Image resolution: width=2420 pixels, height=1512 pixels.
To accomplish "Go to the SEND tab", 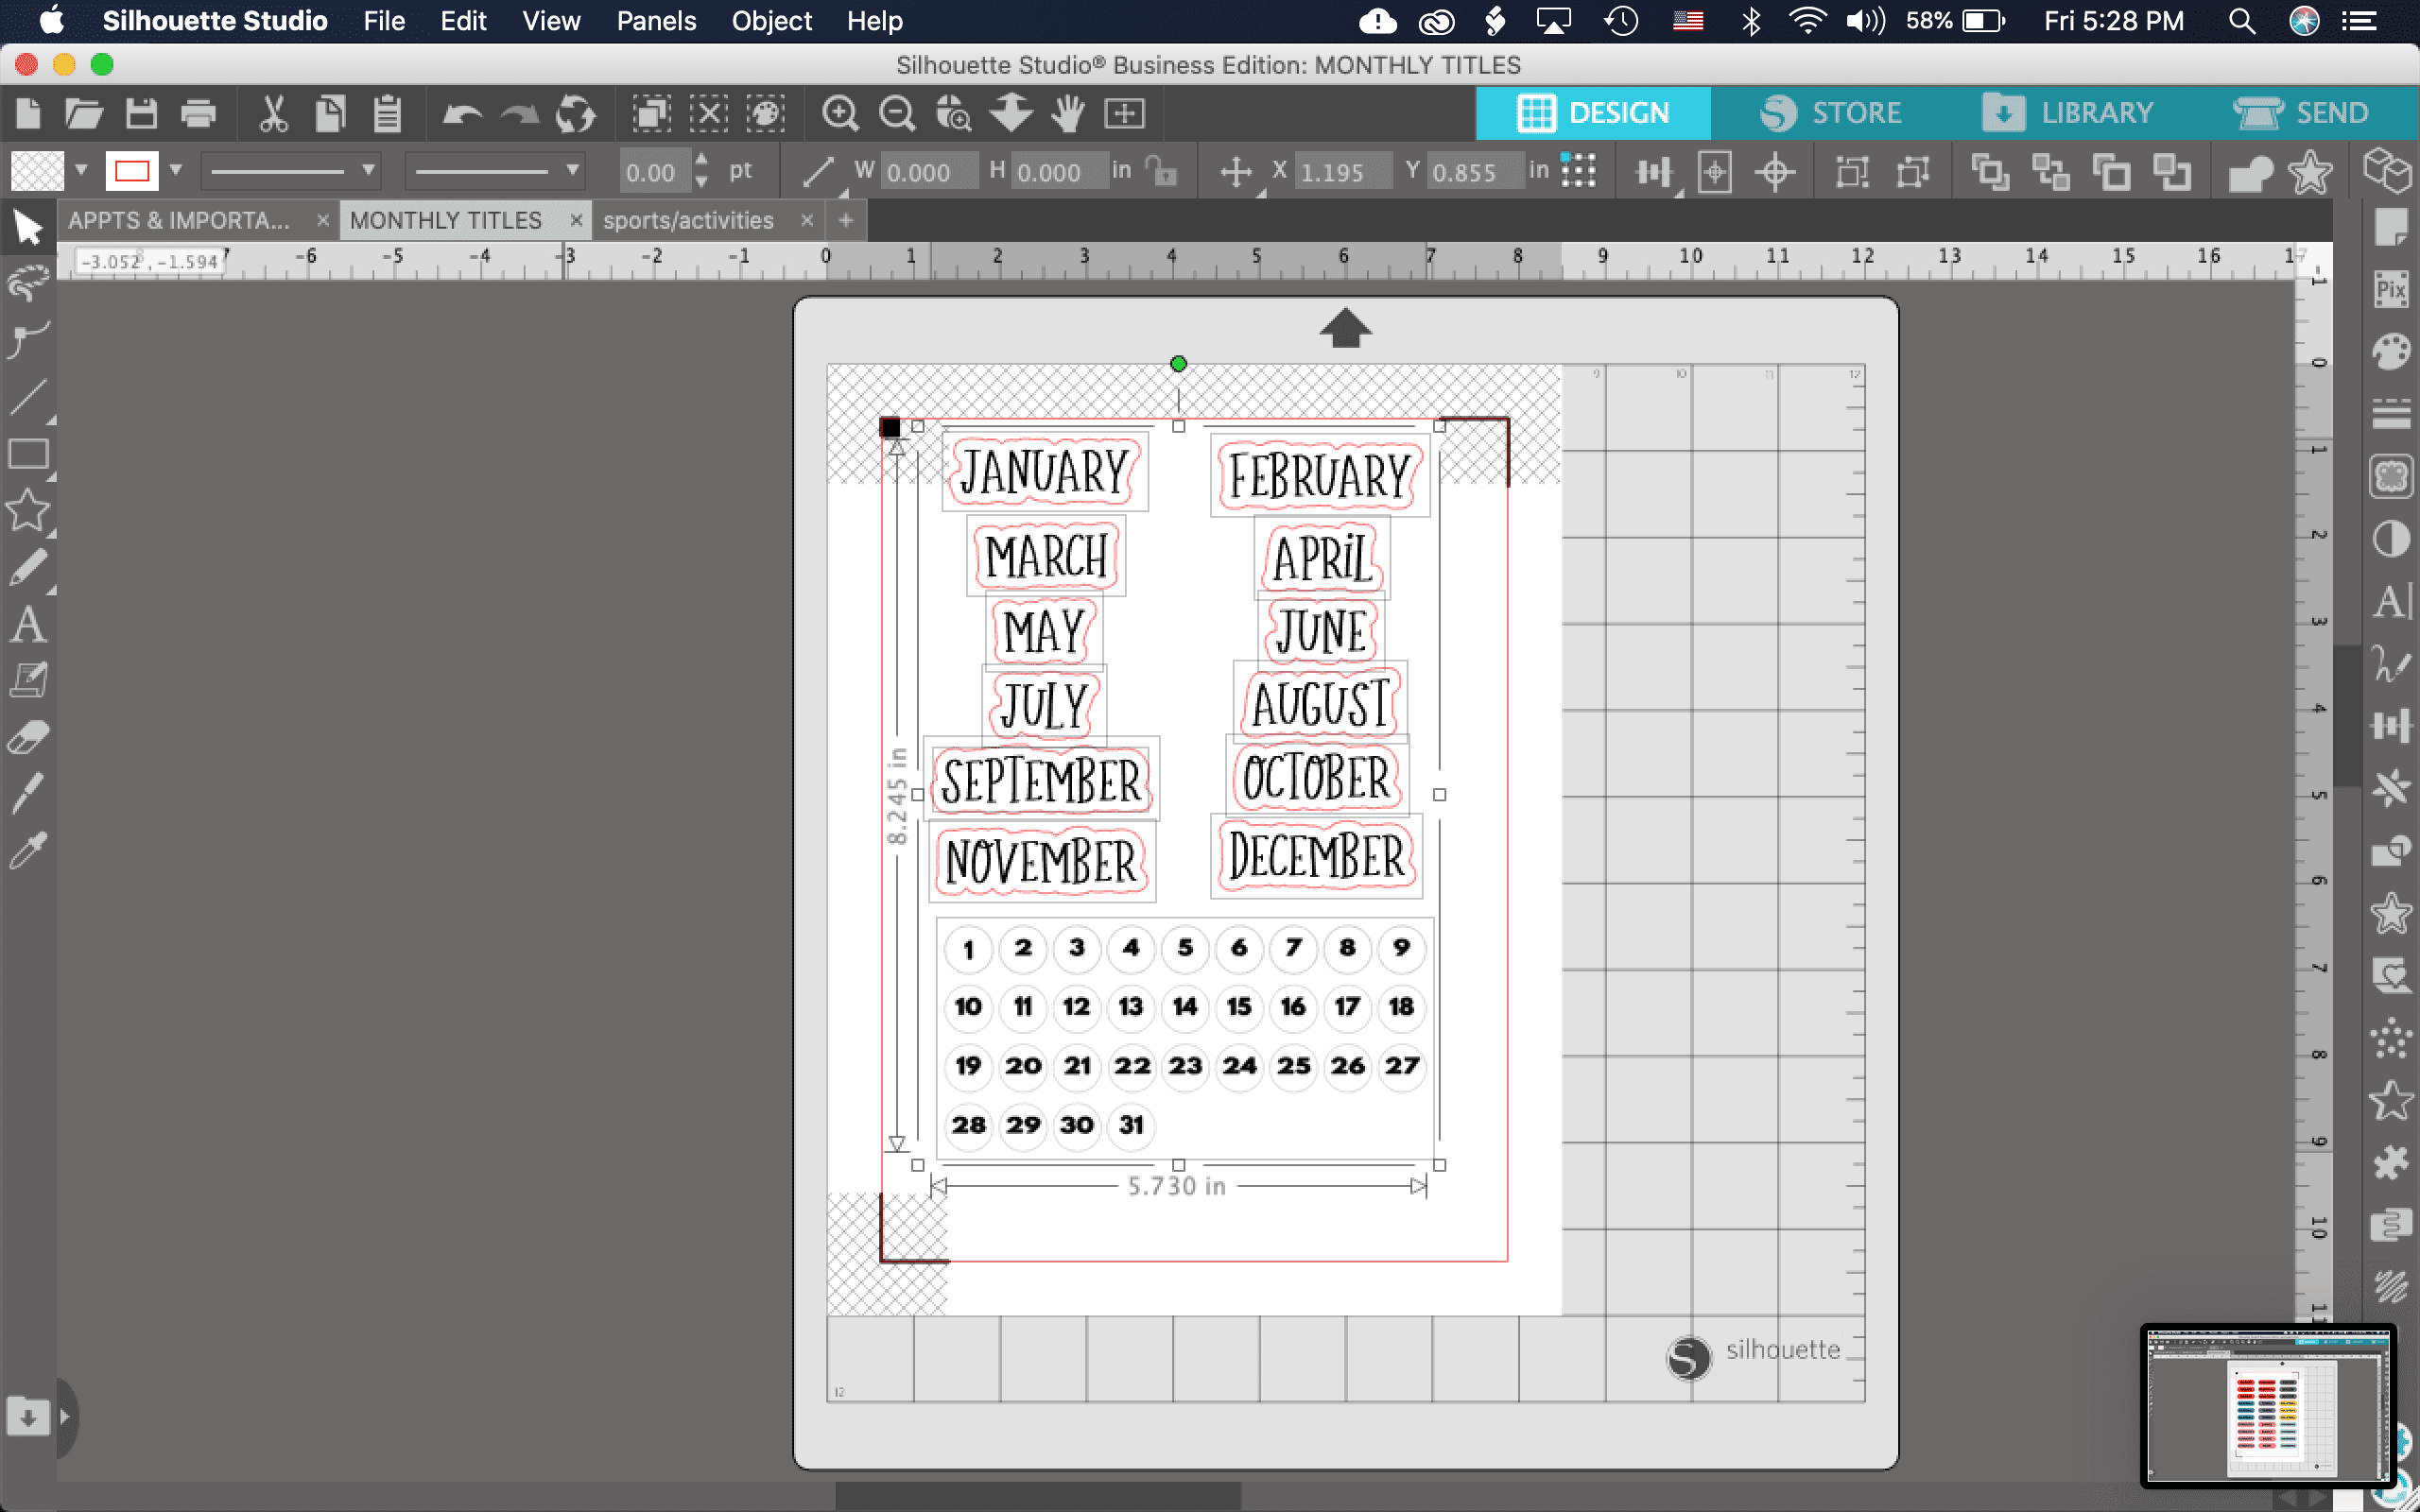I will [2302, 113].
